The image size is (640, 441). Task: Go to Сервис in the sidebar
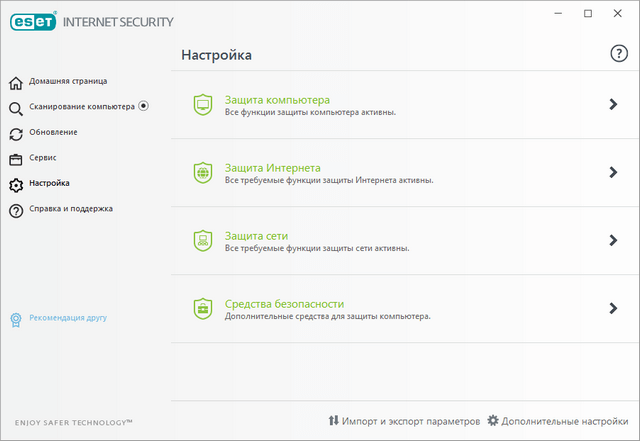43,158
